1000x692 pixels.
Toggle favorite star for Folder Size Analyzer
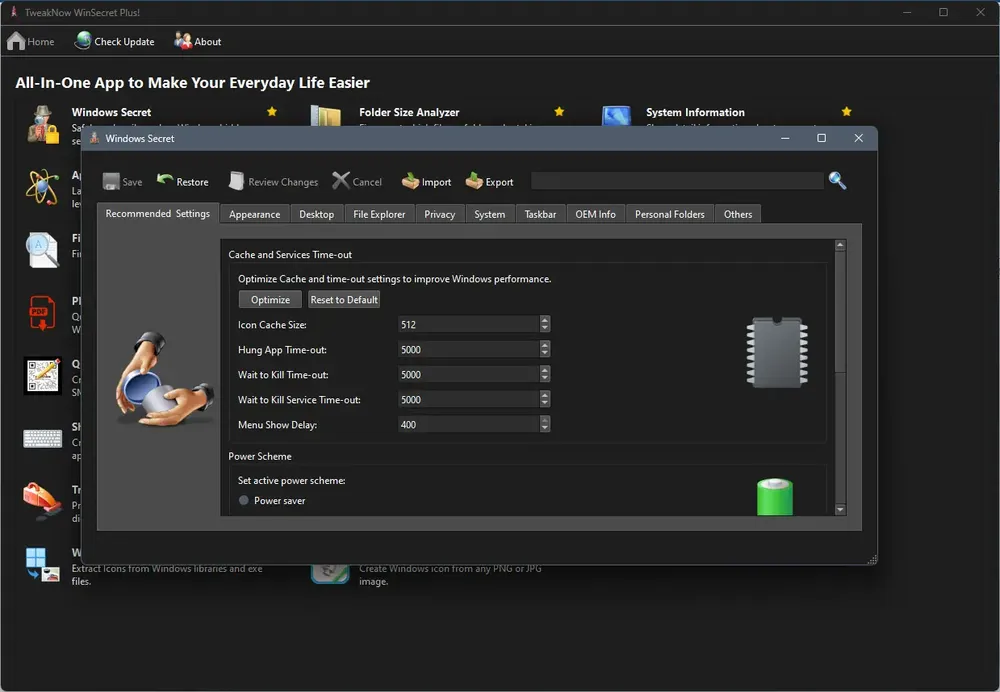point(559,112)
